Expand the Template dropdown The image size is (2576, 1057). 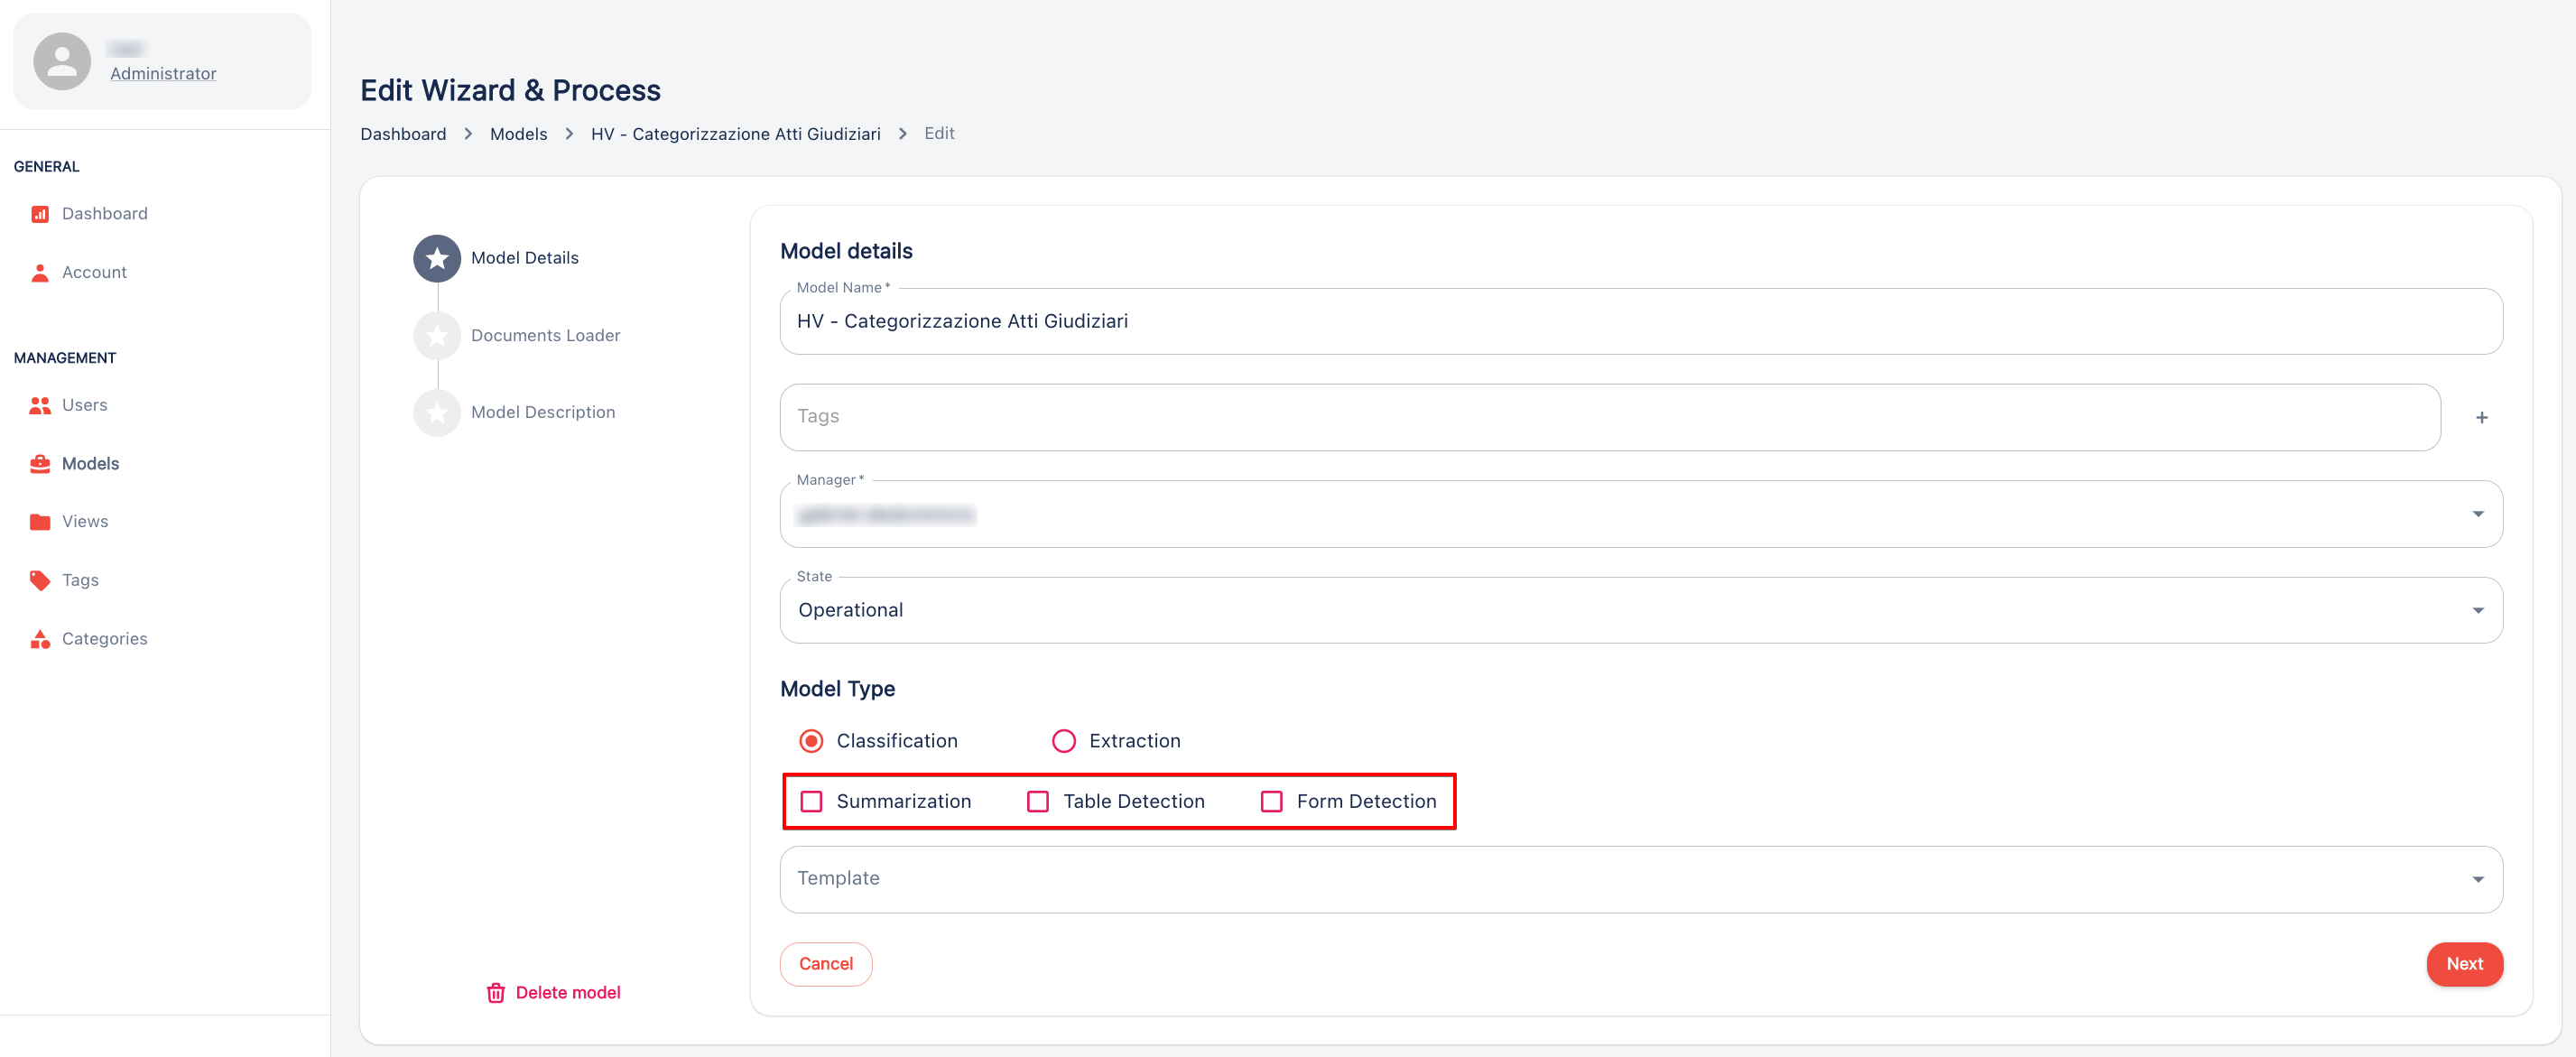(2477, 879)
